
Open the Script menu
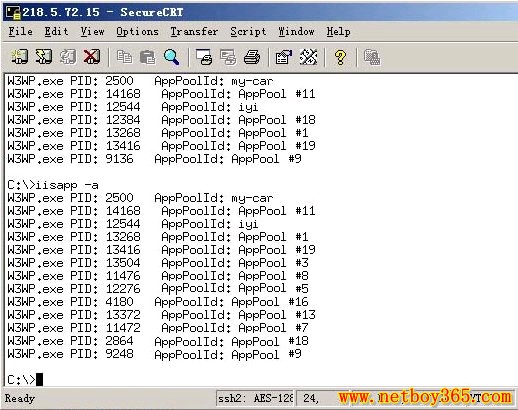[x=248, y=32]
